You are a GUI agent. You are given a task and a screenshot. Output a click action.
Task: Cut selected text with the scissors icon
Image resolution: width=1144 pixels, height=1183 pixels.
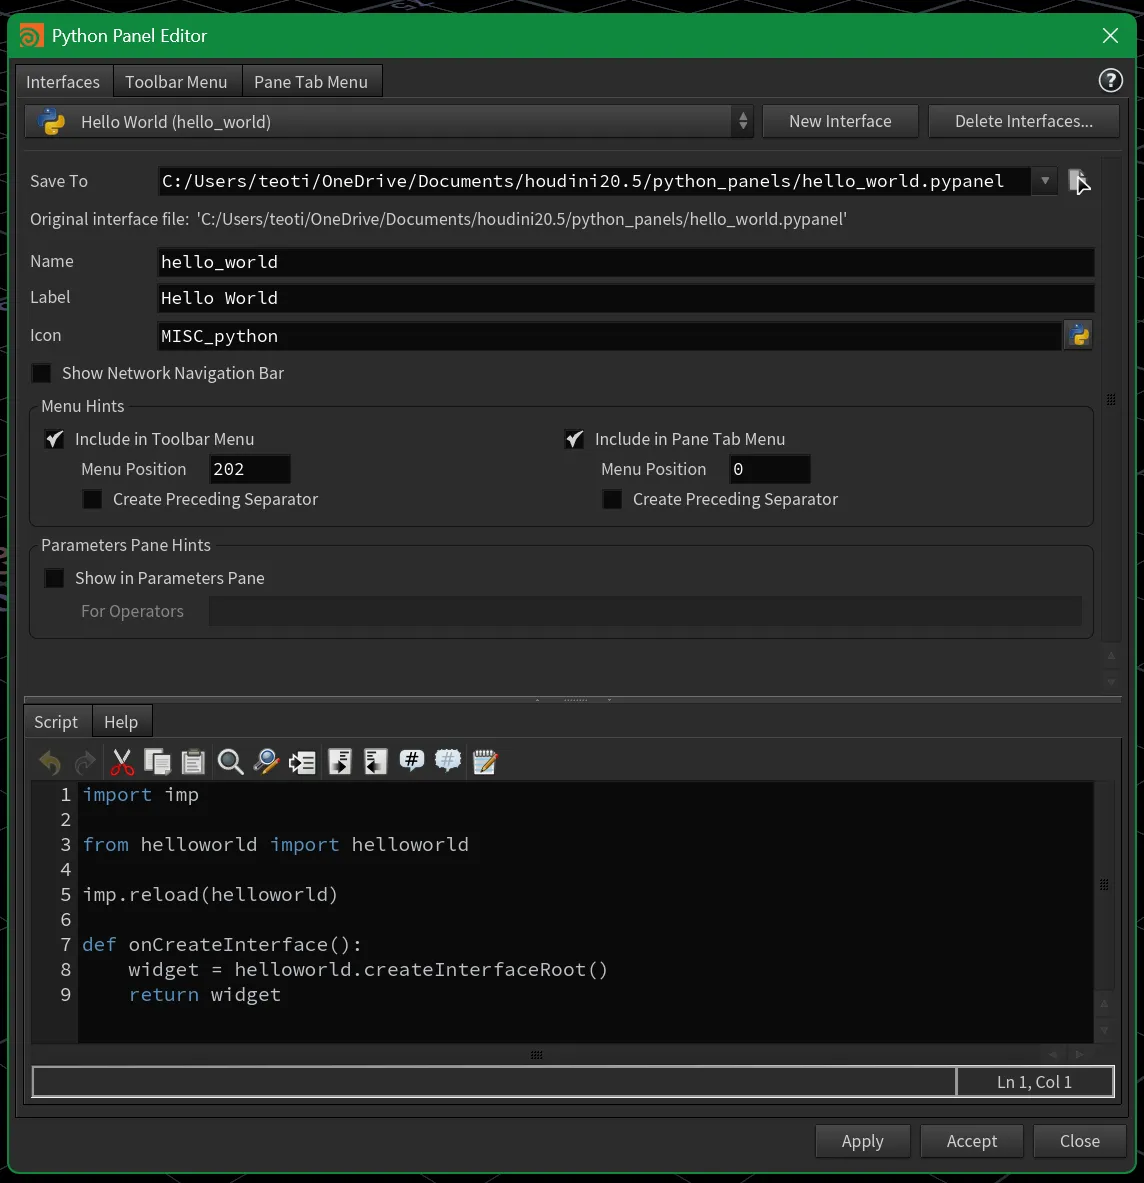point(122,761)
